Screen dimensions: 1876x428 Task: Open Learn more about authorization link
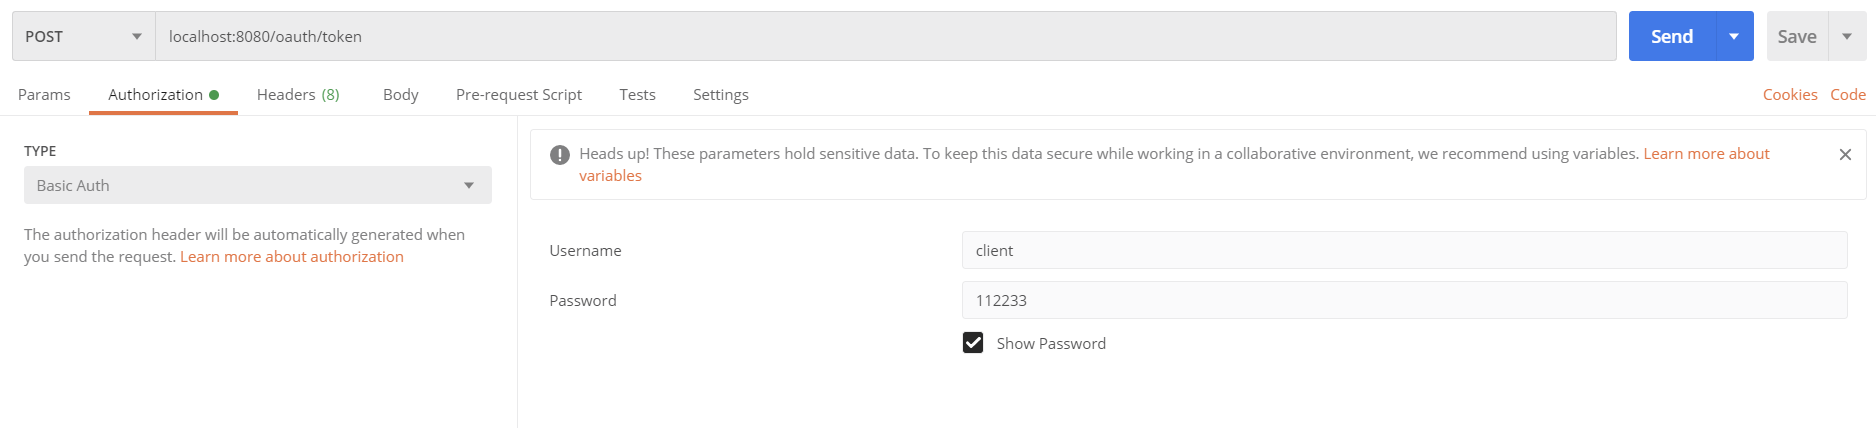point(291,257)
